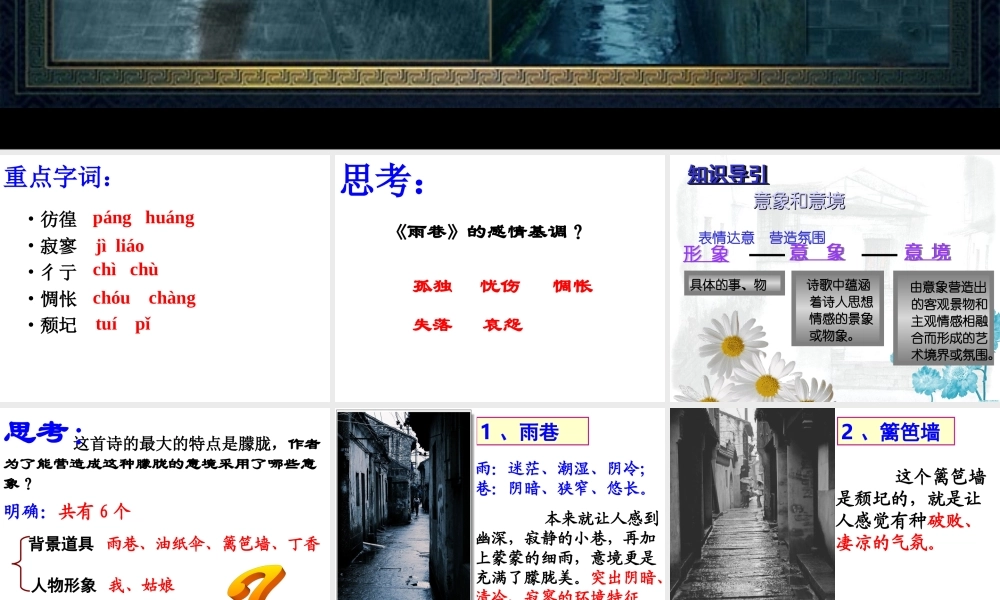1000x600 pixels.
Task: Click the grey 具体的事、物 box
Action: 734,285
